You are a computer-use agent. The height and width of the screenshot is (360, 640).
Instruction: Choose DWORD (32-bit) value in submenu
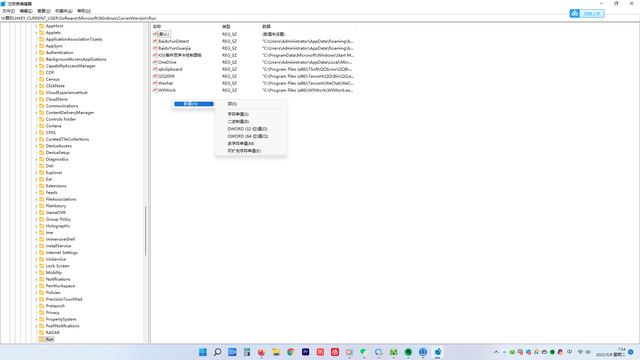pos(247,129)
